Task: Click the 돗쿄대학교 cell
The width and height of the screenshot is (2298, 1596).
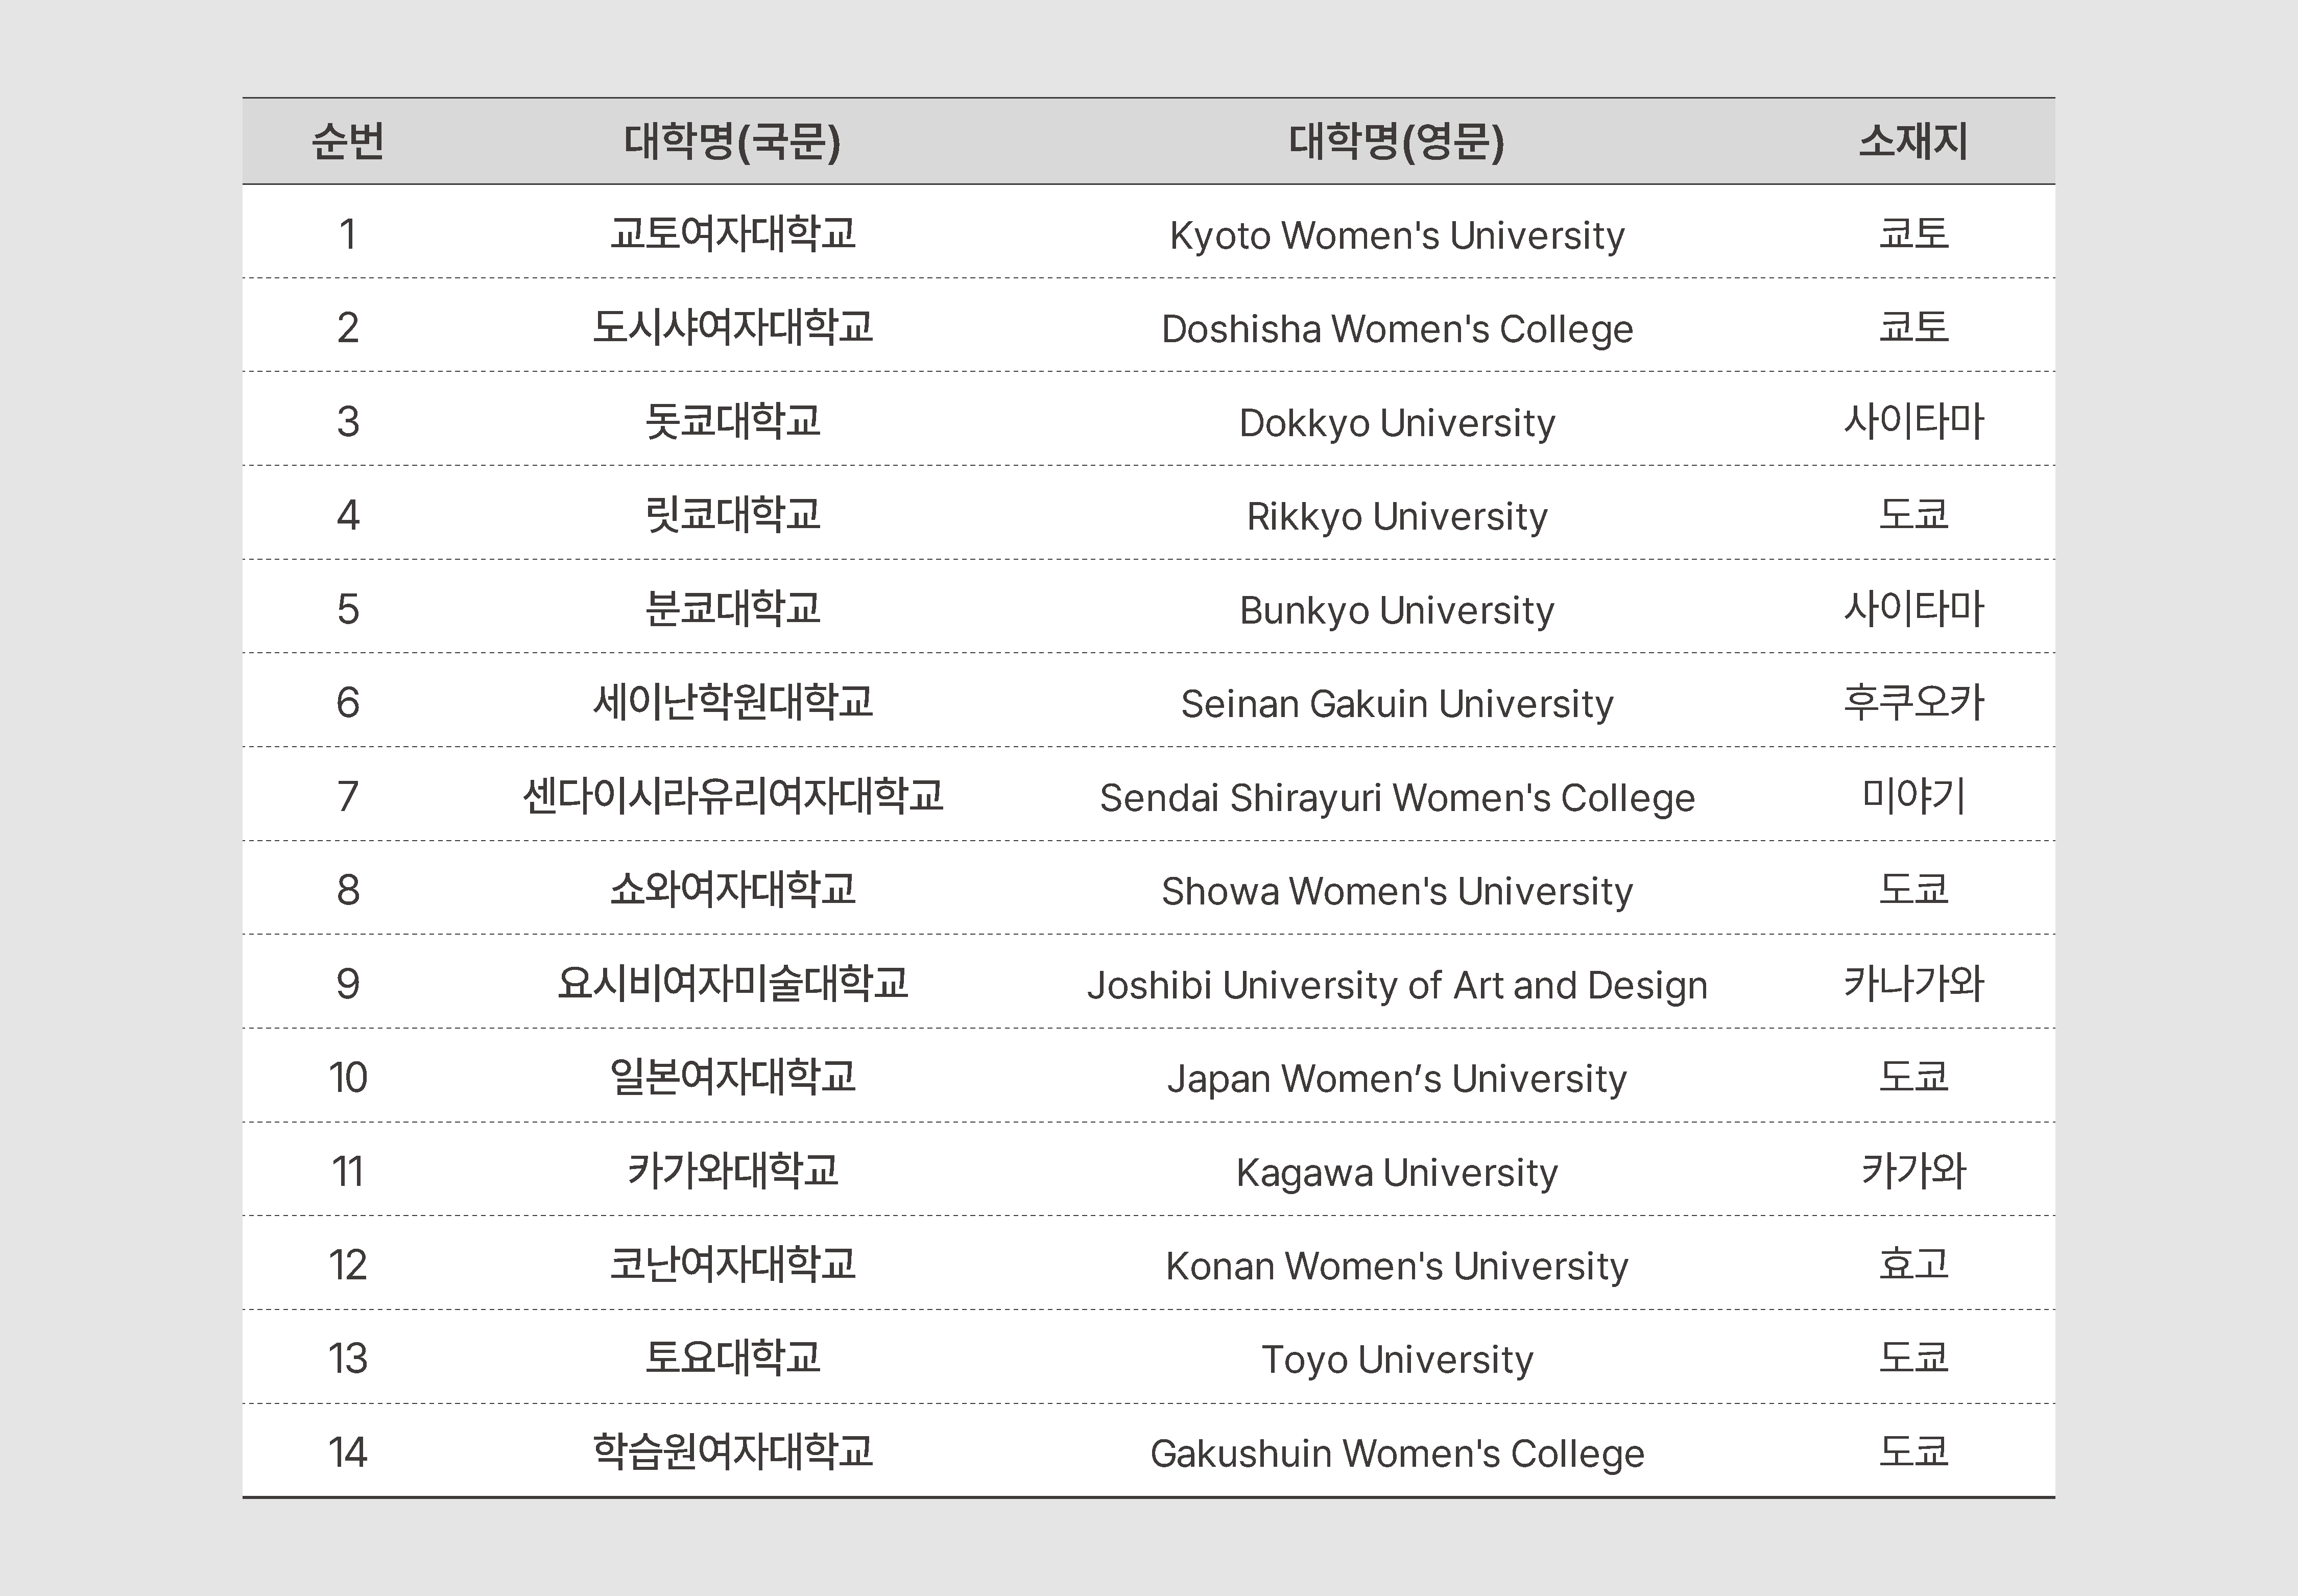Action: [732, 421]
